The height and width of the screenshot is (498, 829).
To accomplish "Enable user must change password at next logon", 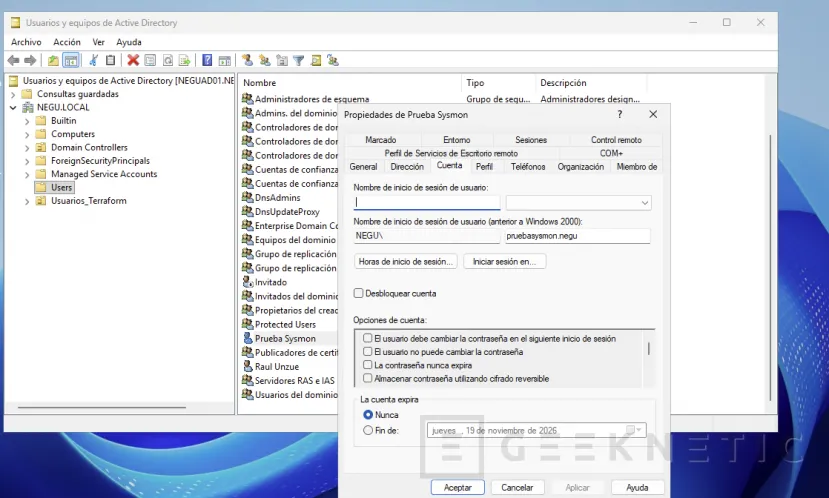I will pos(367,338).
